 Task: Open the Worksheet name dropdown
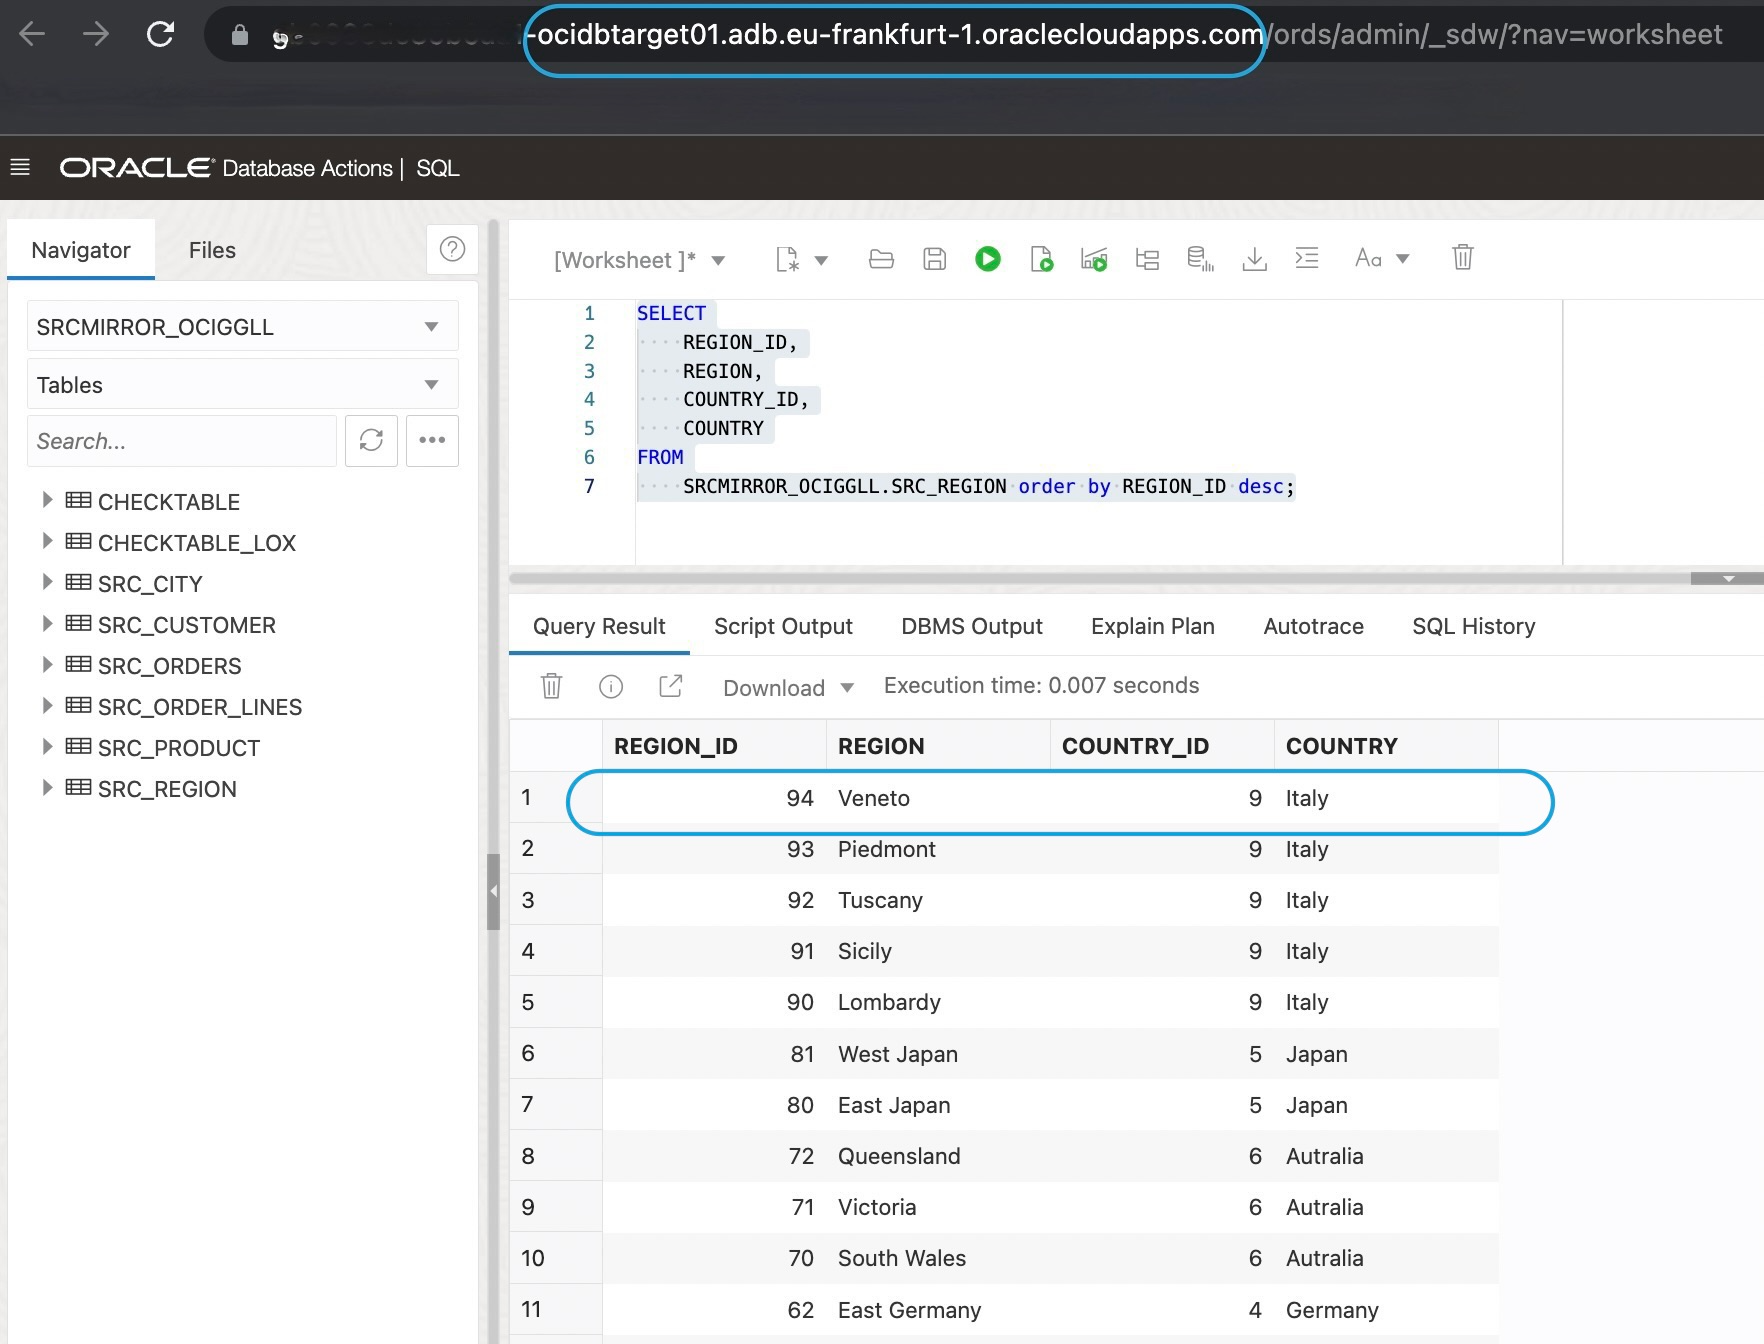[x=640, y=260]
